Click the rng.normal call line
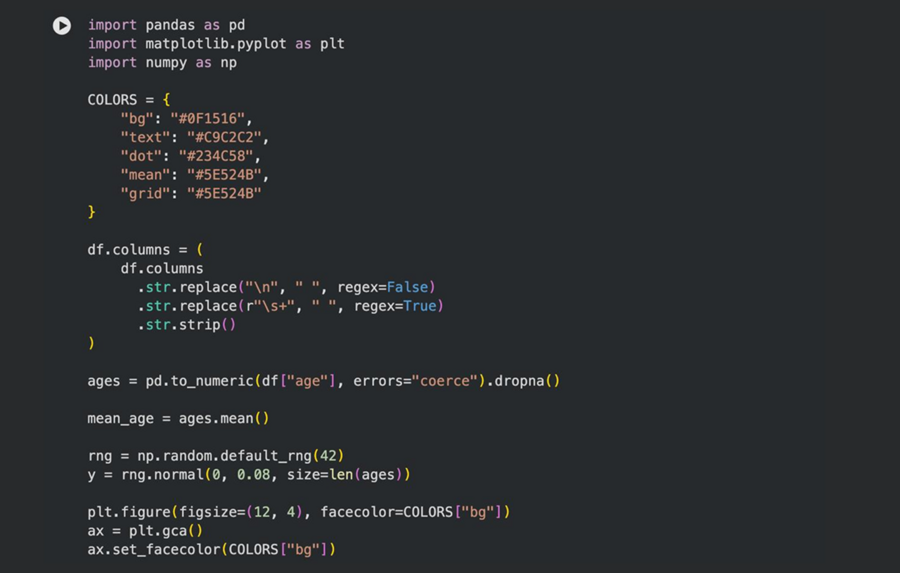 click(x=249, y=474)
